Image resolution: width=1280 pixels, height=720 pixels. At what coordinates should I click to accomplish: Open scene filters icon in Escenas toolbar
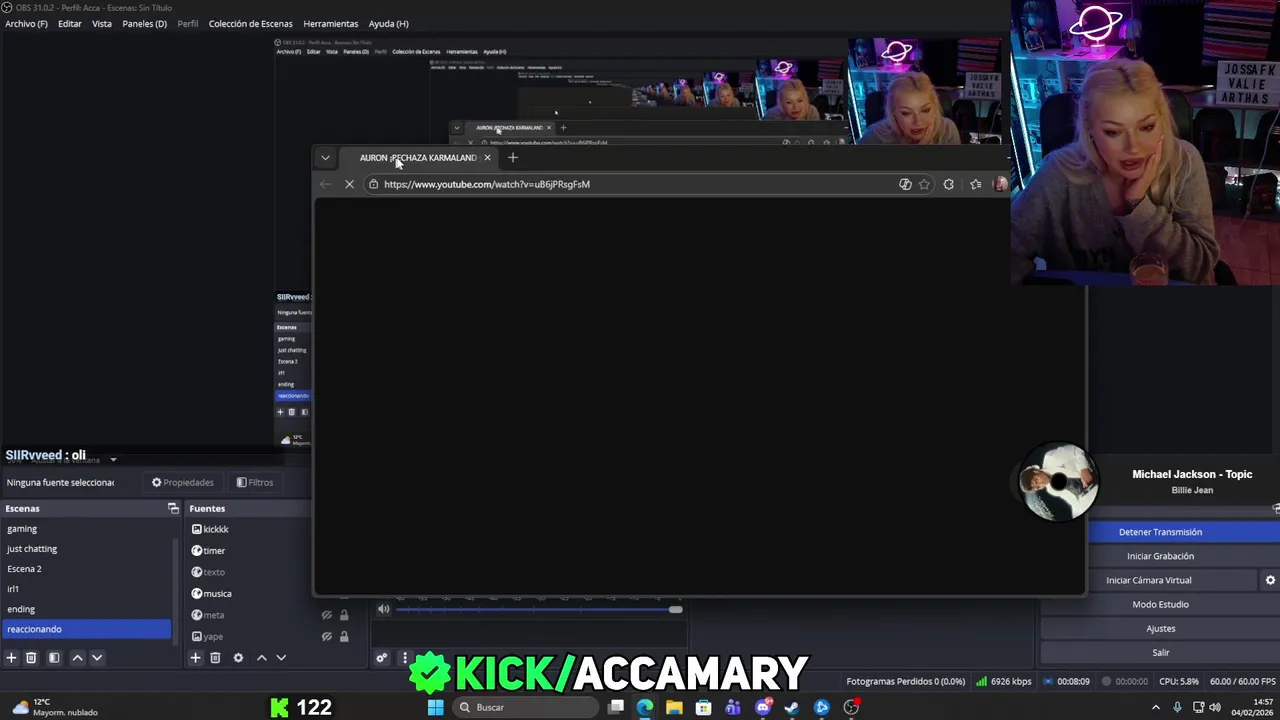click(x=54, y=658)
